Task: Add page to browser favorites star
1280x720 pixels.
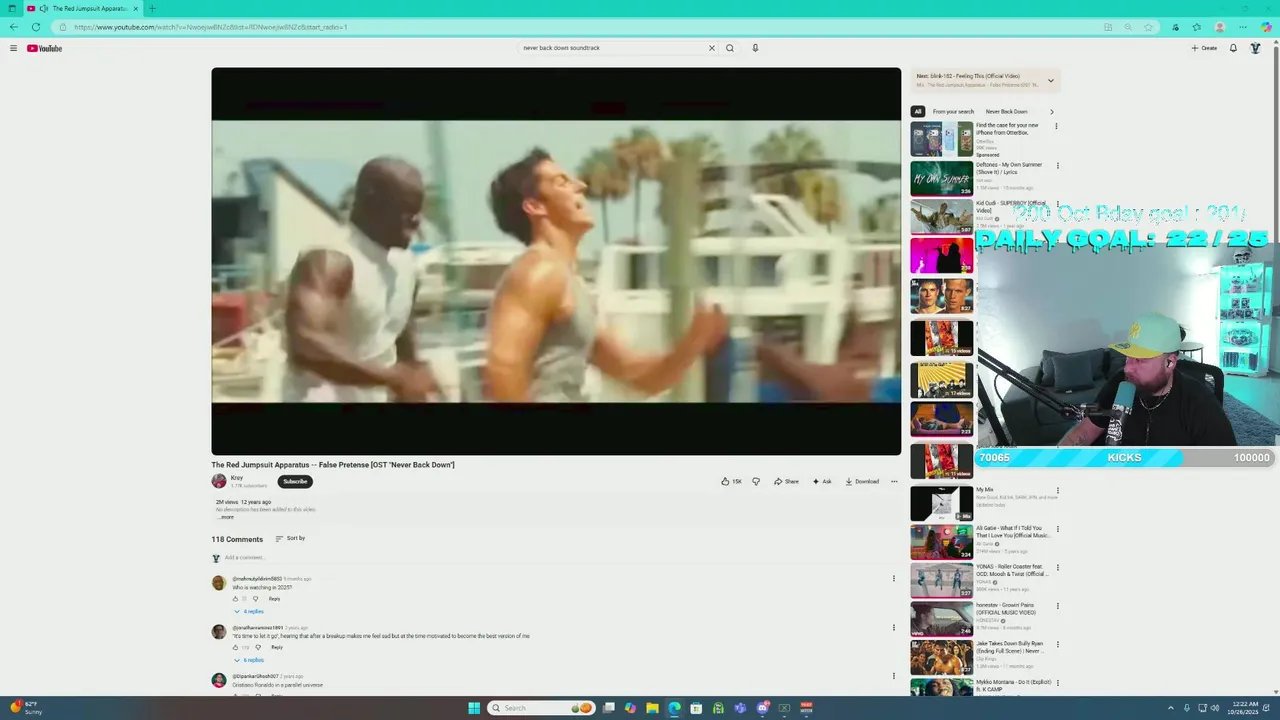Action: [1148, 27]
